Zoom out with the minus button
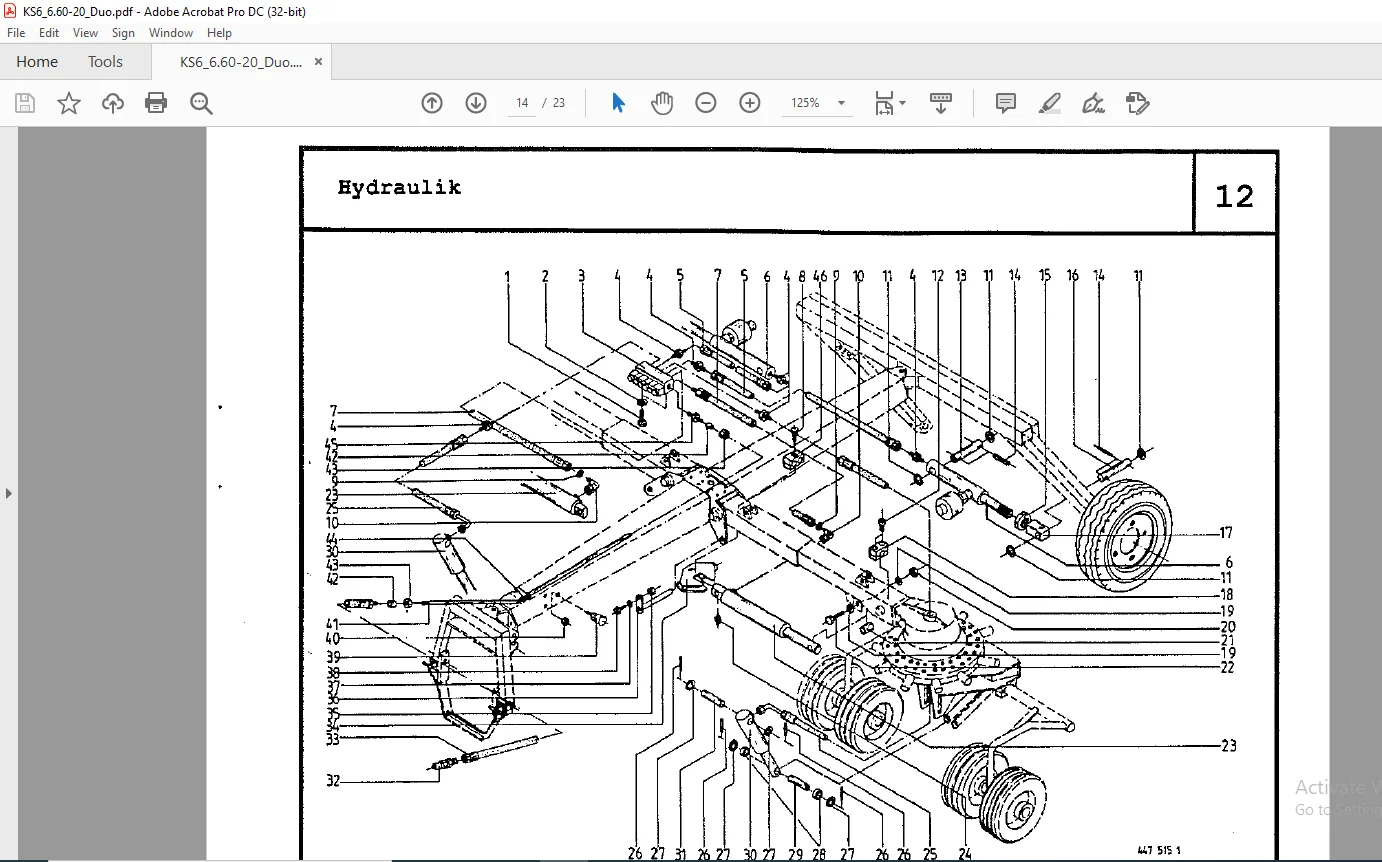 coord(706,103)
